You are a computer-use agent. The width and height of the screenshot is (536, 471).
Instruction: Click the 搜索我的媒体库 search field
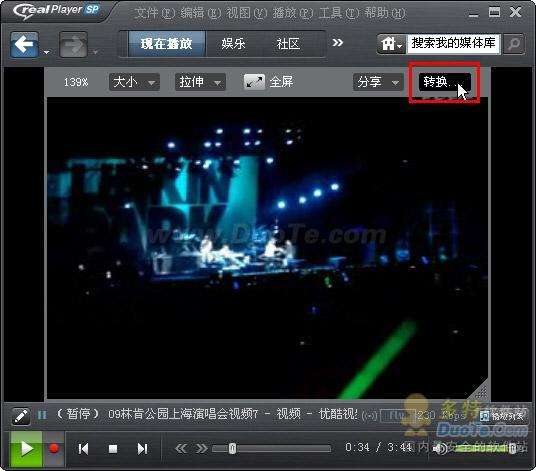click(x=453, y=44)
